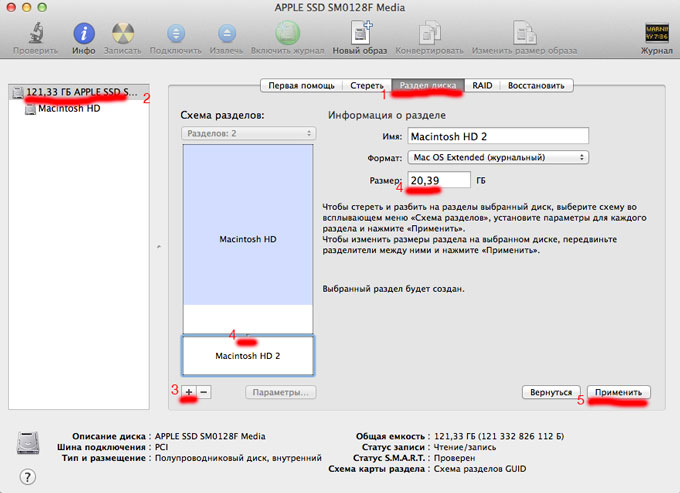
Task: Switch to Восстановить tab
Action: (536, 85)
